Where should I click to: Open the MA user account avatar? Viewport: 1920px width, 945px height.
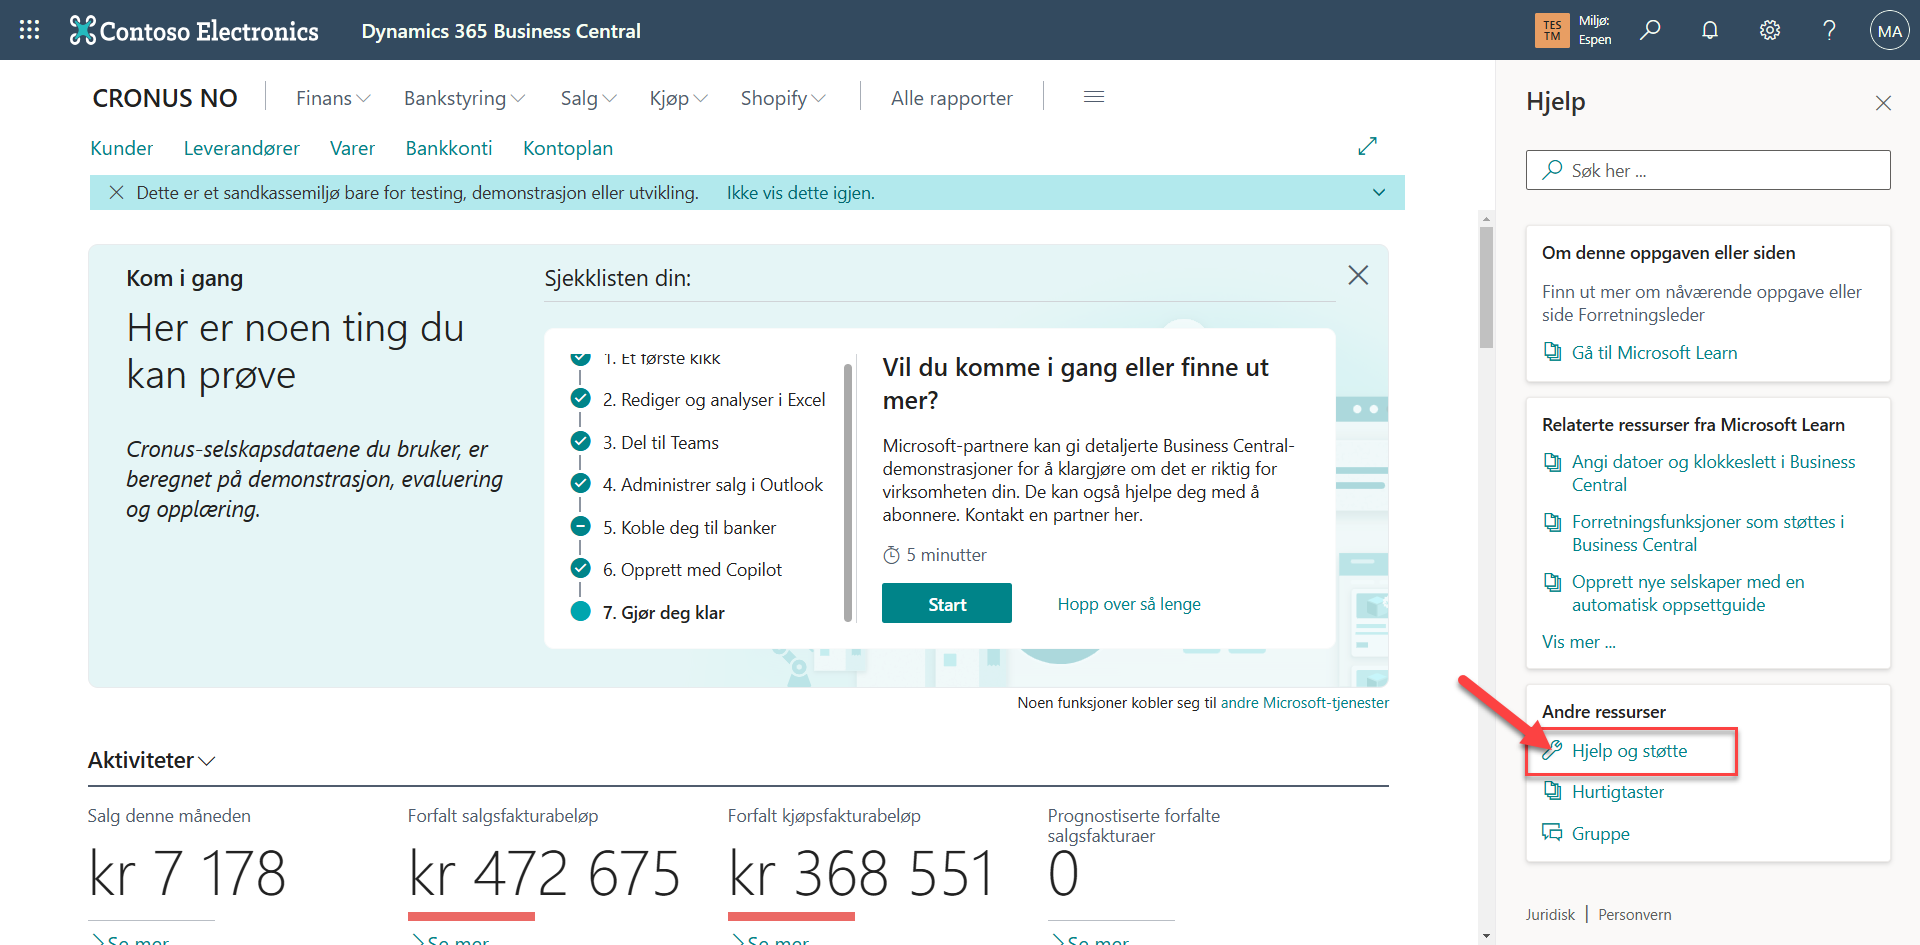pyautogui.click(x=1889, y=31)
